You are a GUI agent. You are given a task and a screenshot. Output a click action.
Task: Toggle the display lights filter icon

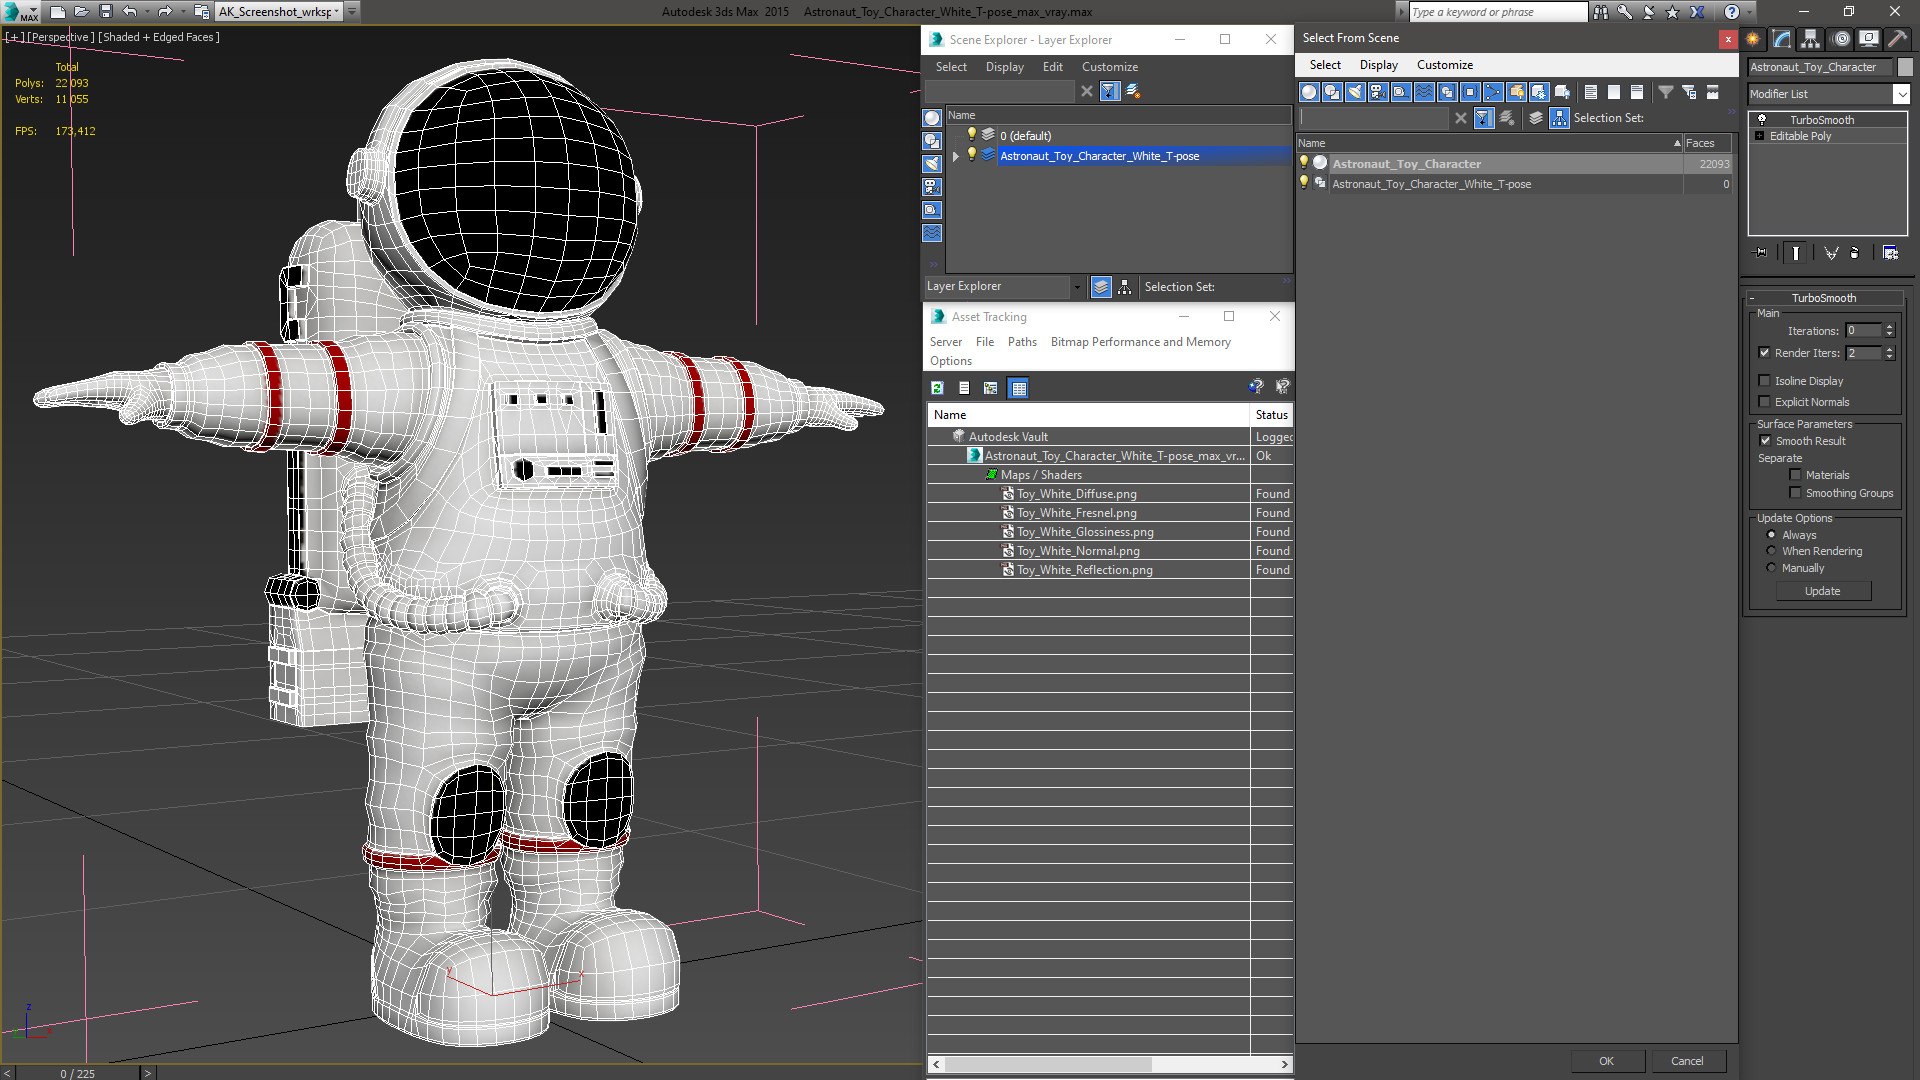[1355, 92]
